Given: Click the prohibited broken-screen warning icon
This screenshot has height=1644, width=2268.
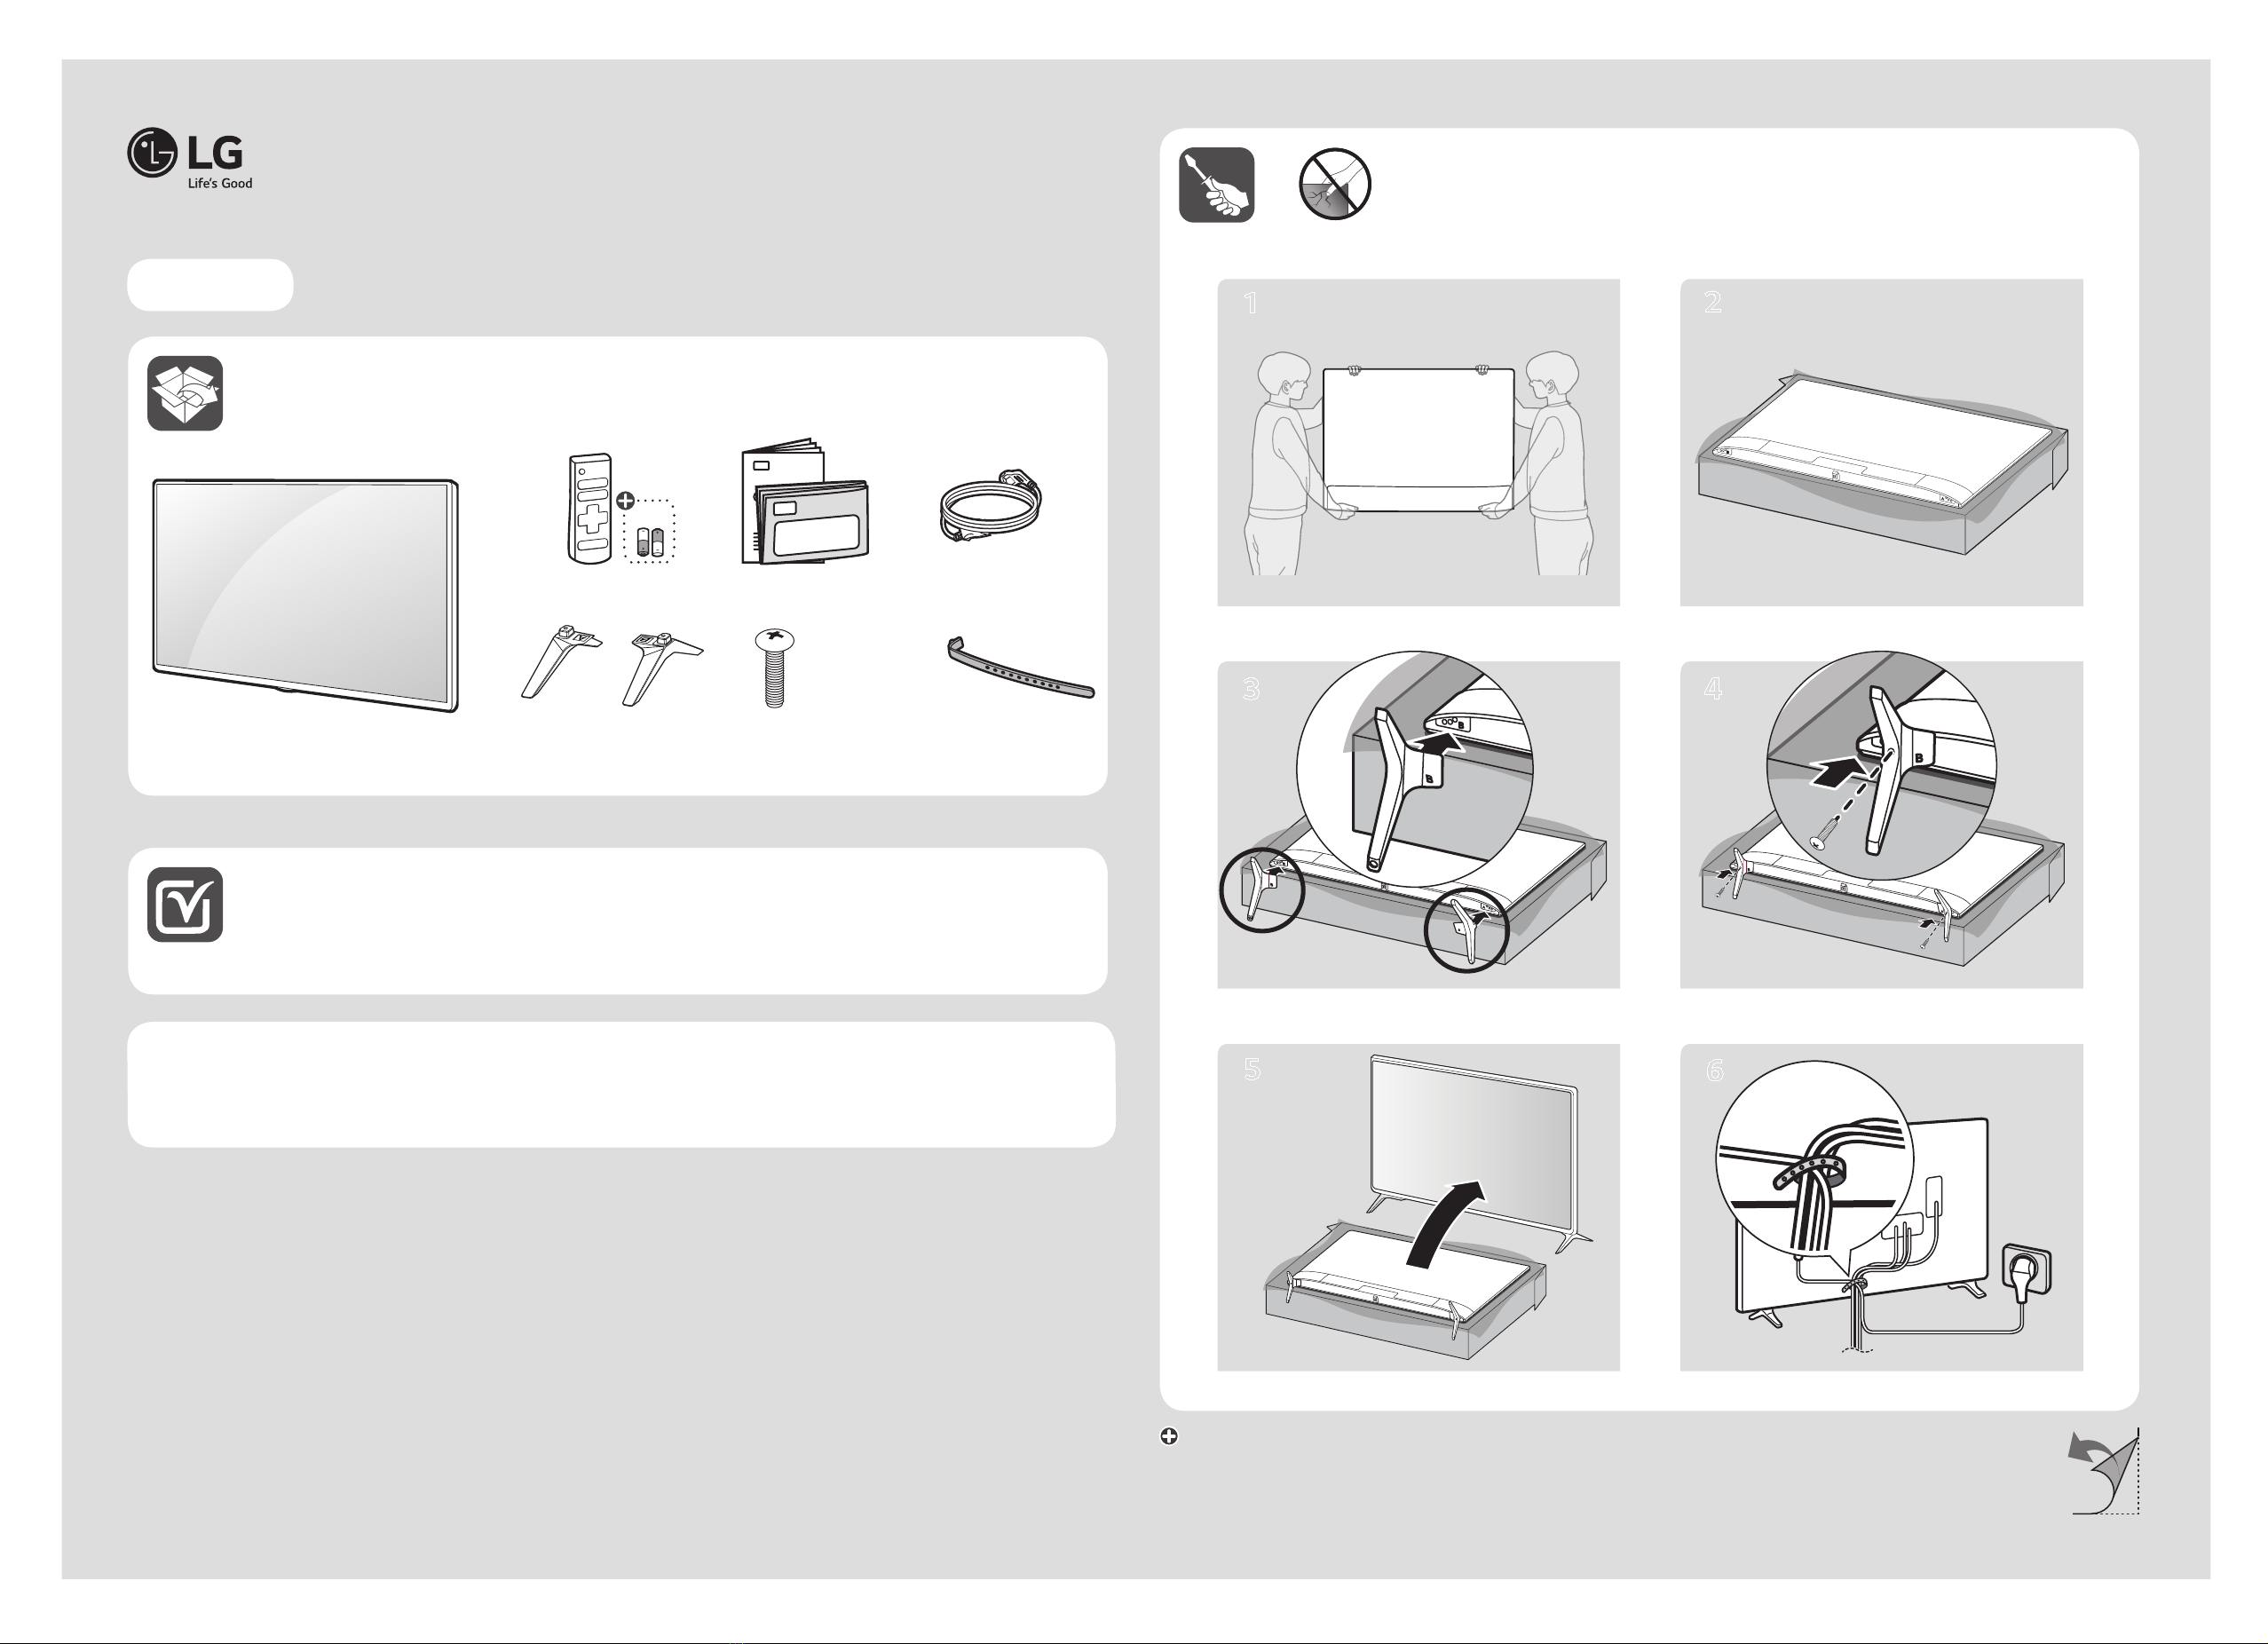Looking at the screenshot, I should pyautogui.click(x=1334, y=184).
